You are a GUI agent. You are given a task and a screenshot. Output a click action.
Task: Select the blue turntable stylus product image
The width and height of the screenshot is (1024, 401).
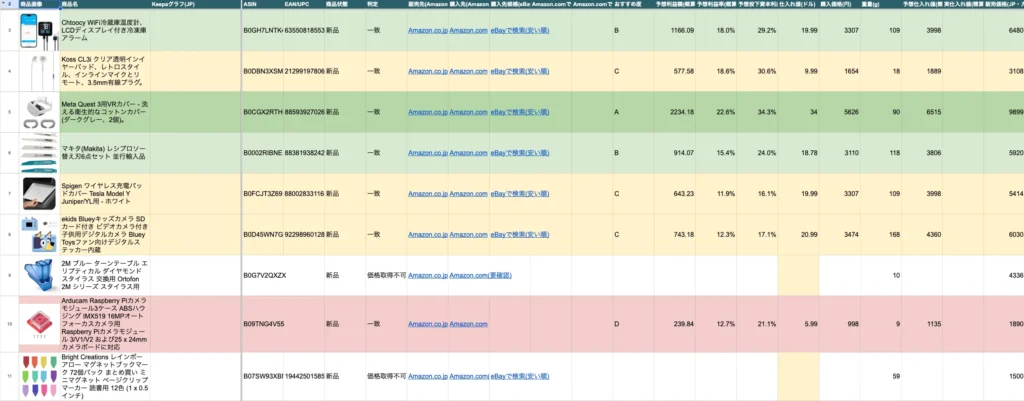[x=39, y=275]
